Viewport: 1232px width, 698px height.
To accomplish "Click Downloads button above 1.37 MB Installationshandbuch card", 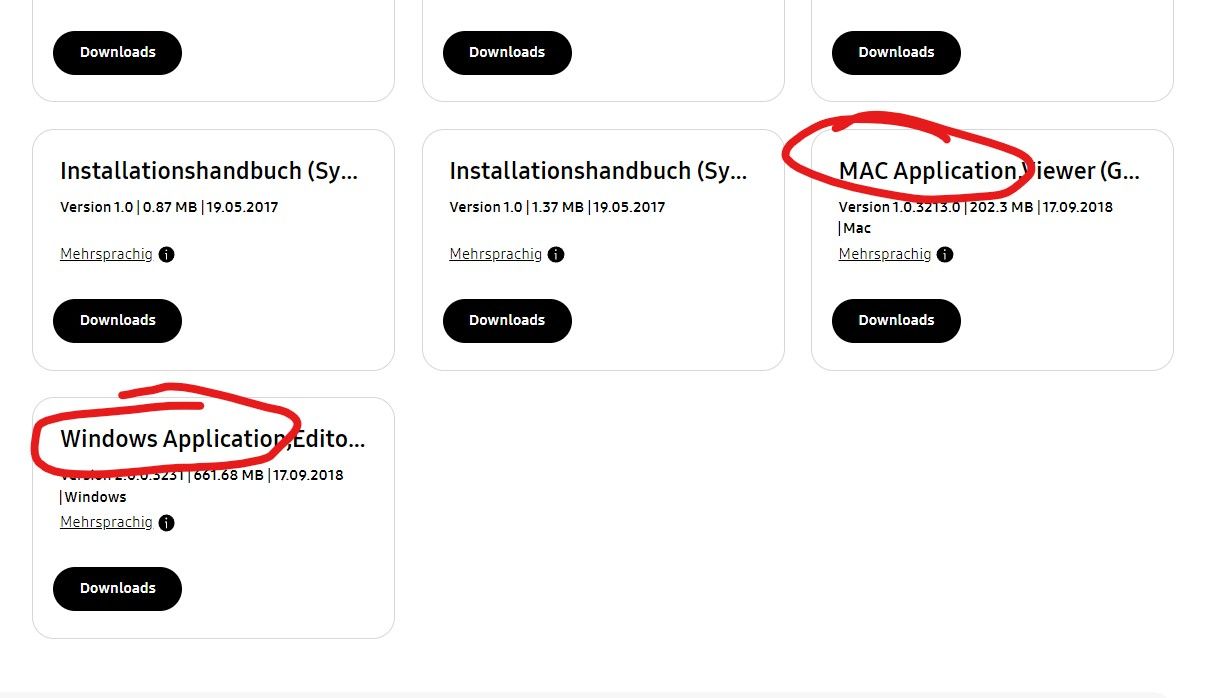I will point(507,52).
